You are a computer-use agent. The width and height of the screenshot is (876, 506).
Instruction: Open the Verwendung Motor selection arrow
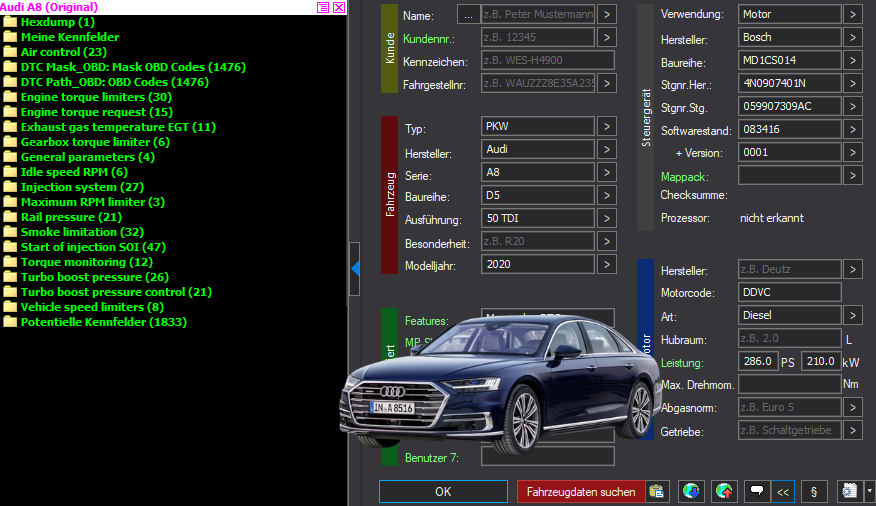(853, 15)
